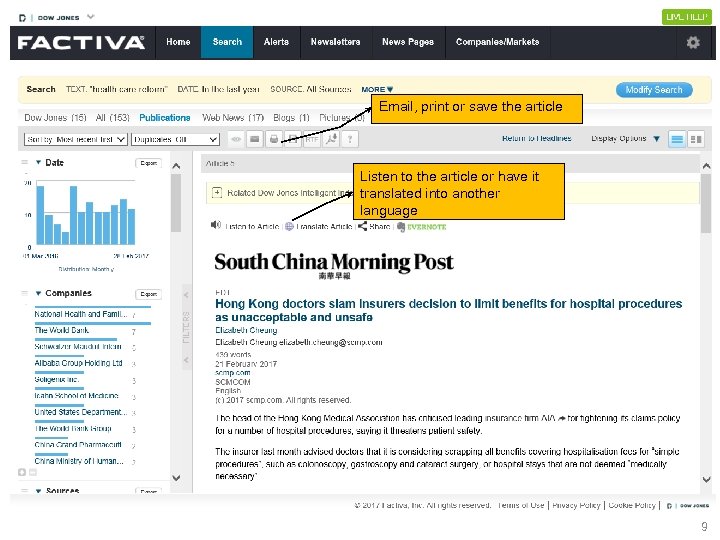
Task: Export the Companies list
Action: [x=149, y=294]
